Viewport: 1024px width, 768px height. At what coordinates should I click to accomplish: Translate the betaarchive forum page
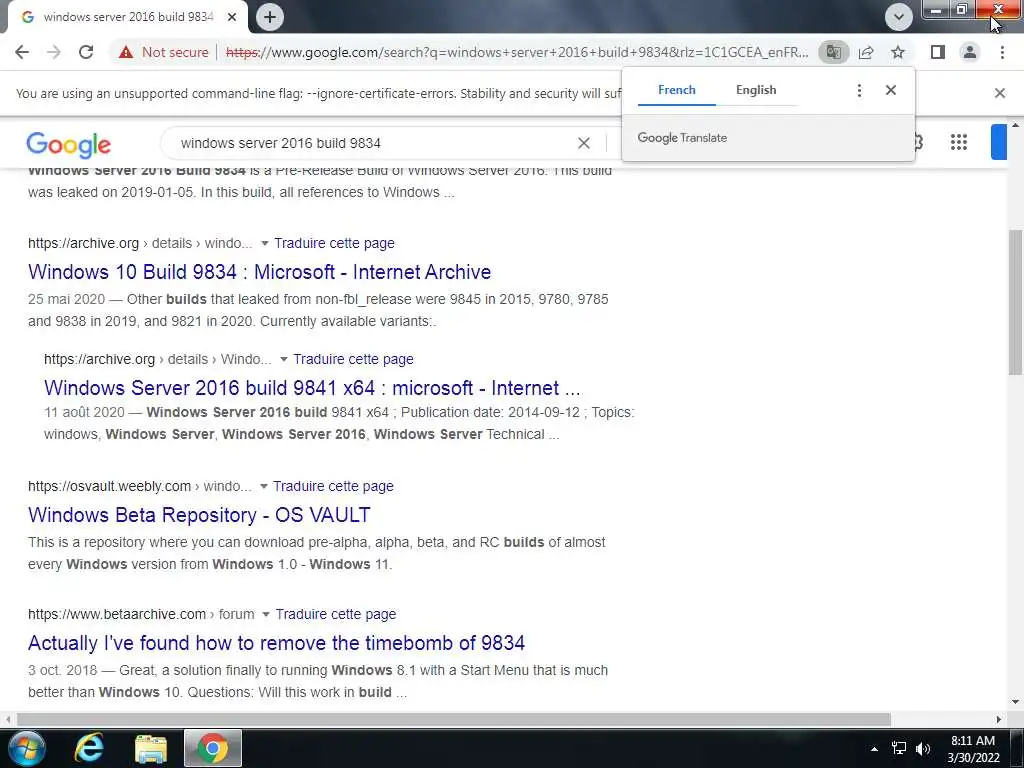coord(336,614)
